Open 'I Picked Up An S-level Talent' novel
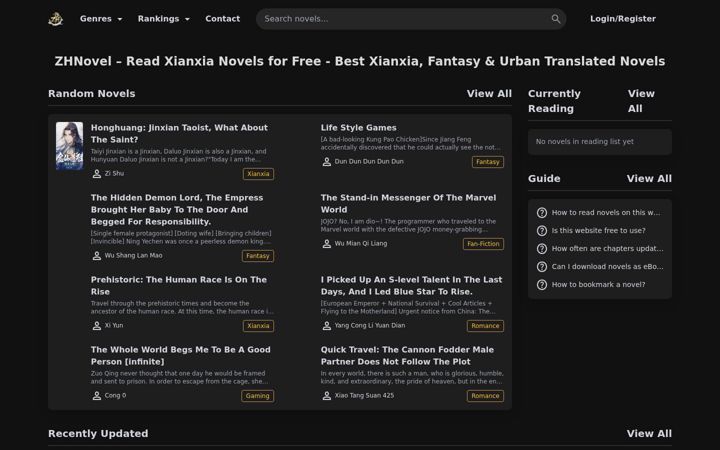Image resolution: width=720 pixels, height=450 pixels. 411,286
